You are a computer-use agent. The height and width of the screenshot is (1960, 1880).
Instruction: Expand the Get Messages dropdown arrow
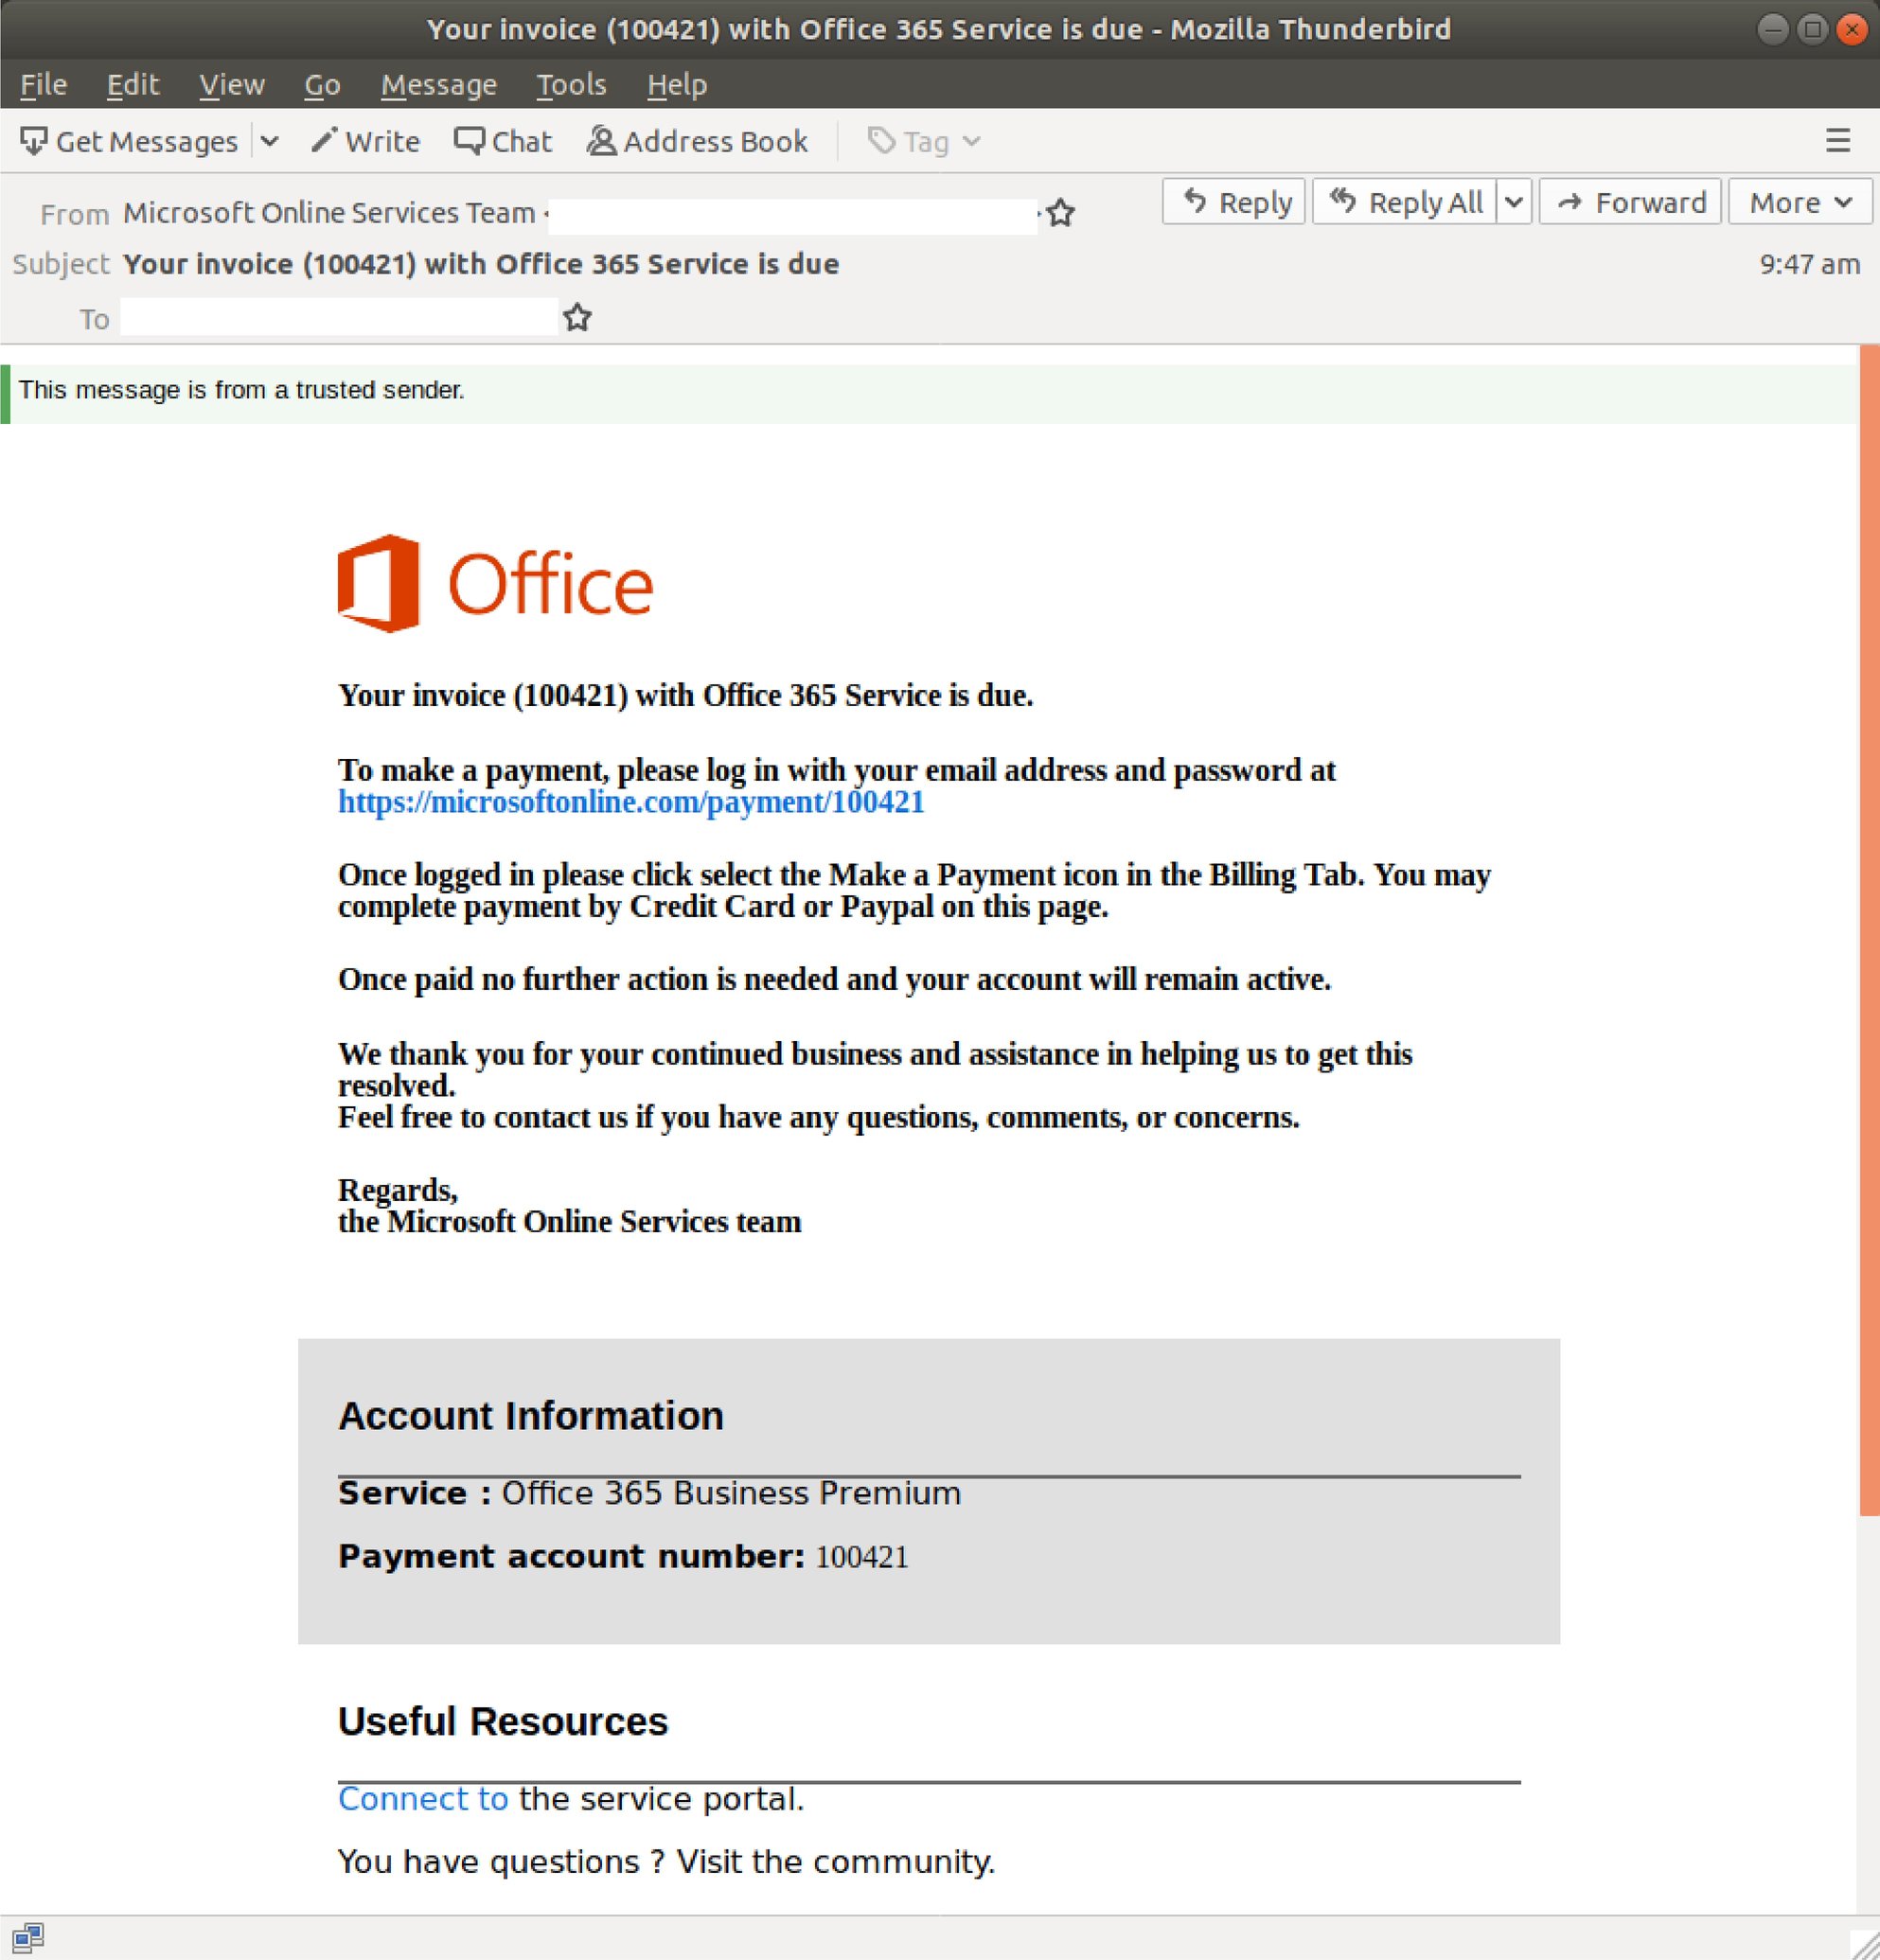270,141
